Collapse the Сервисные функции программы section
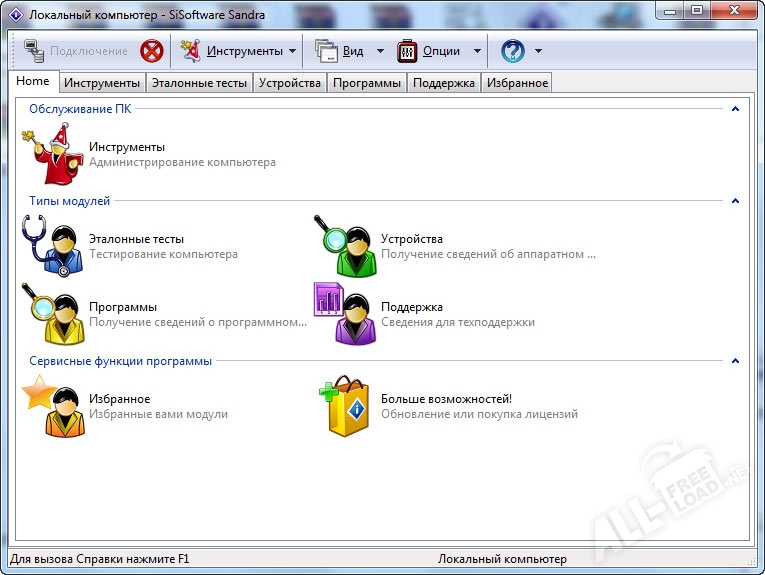The height and width of the screenshot is (575, 765). point(735,361)
